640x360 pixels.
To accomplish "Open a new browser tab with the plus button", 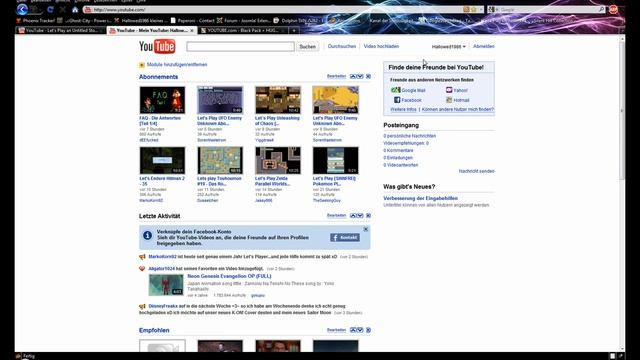I will [x=294, y=31].
